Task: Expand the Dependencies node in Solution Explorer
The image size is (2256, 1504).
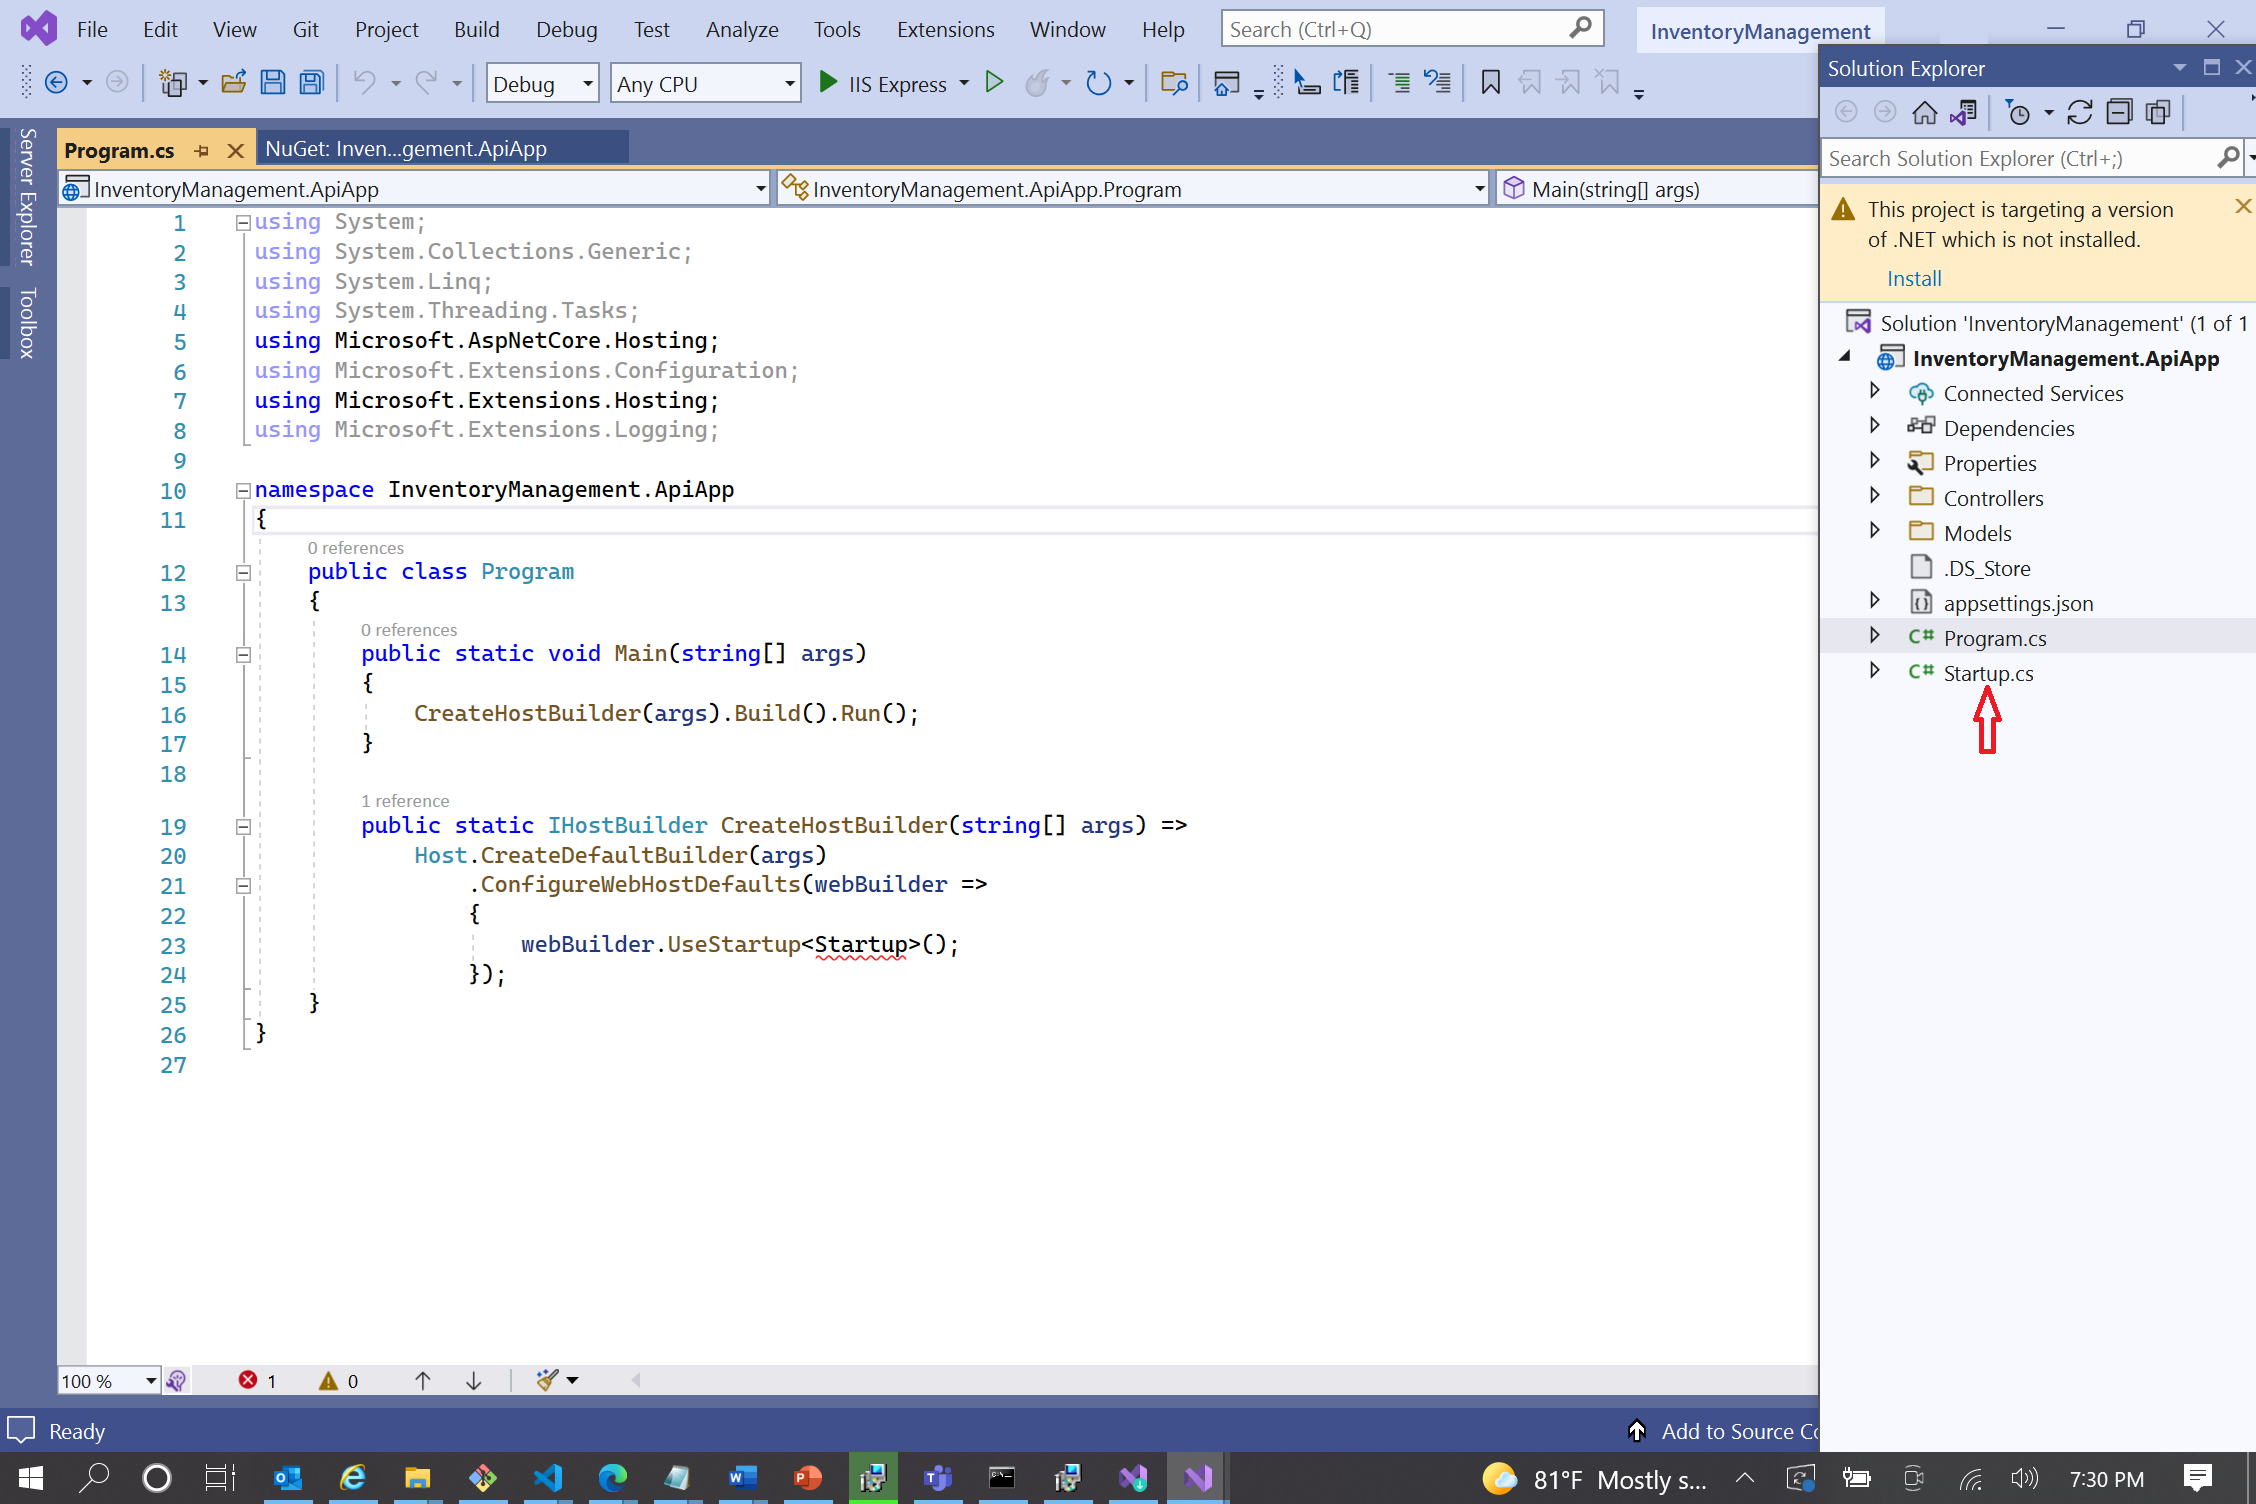Action: pyautogui.click(x=1875, y=426)
